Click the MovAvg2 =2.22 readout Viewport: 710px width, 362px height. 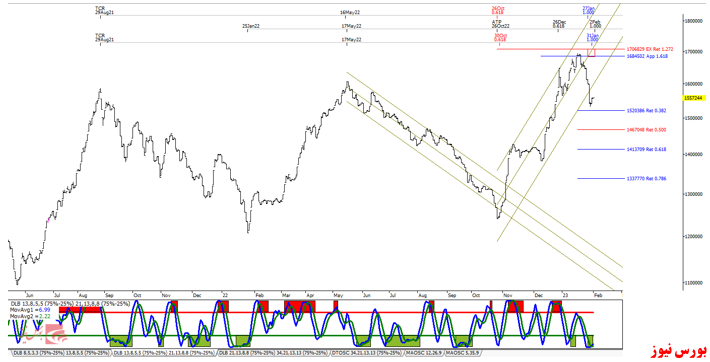pos(30,316)
